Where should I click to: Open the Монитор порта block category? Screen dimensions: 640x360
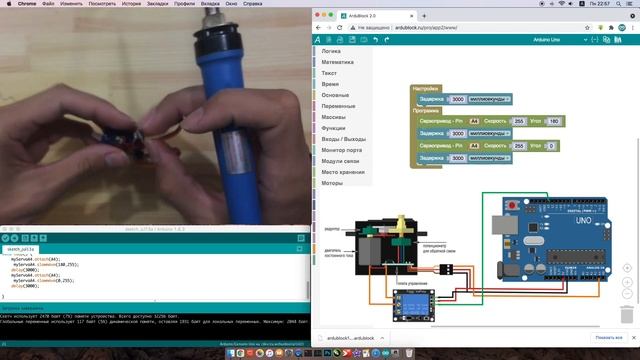pos(342,150)
